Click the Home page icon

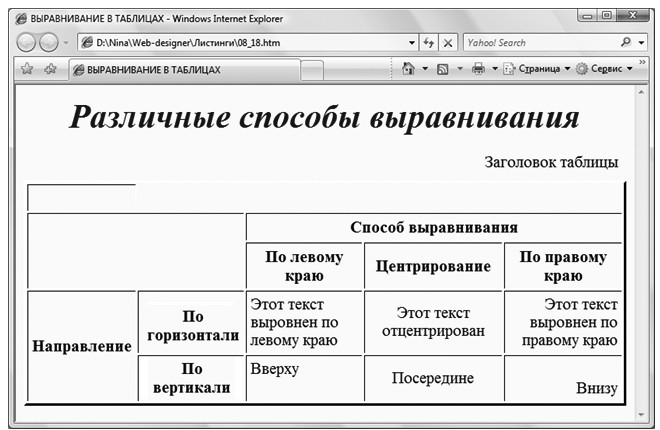click(x=408, y=70)
